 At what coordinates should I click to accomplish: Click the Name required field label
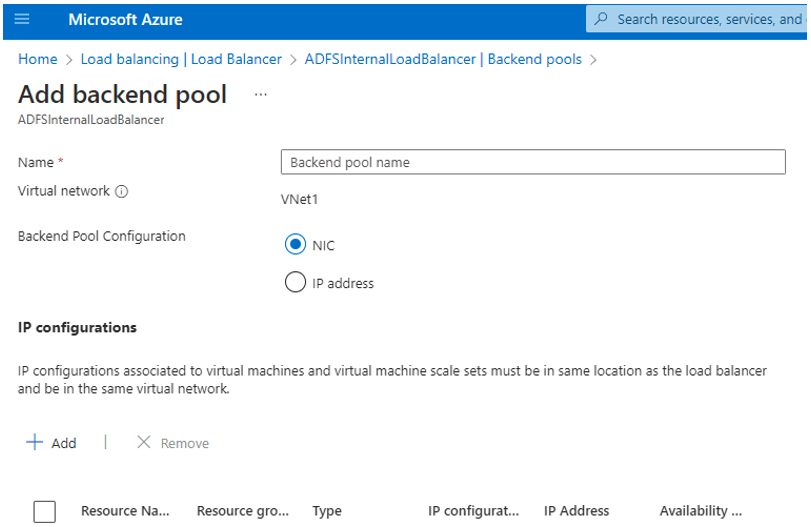[40, 162]
